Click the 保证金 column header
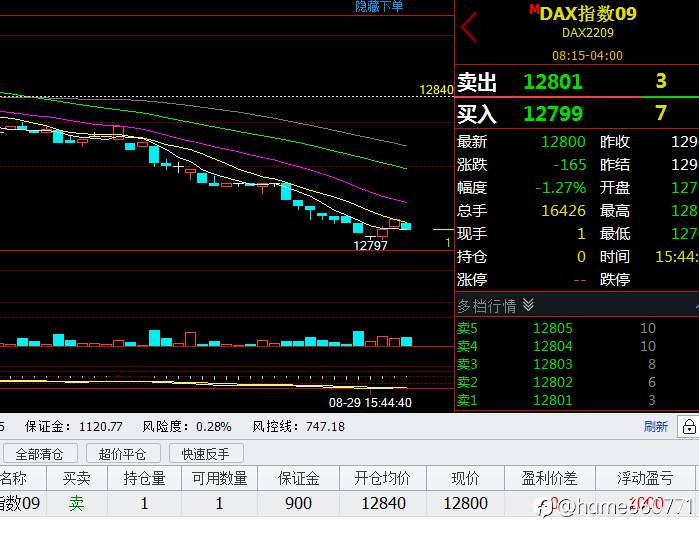This screenshot has height=541, width=699. click(x=299, y=479)
